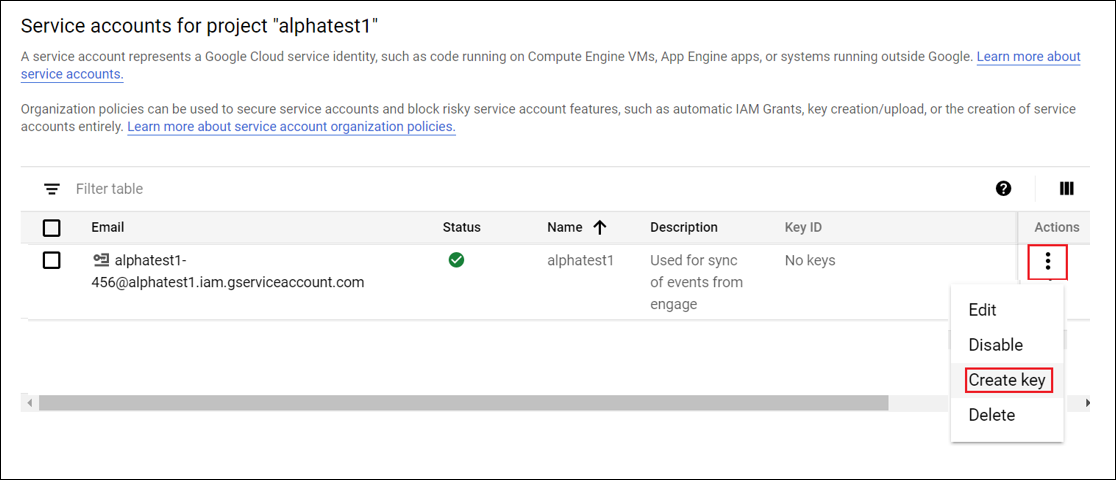Open the table help icon
Viewport: 1116px width, 480px height.
[x=1003, y=189]
